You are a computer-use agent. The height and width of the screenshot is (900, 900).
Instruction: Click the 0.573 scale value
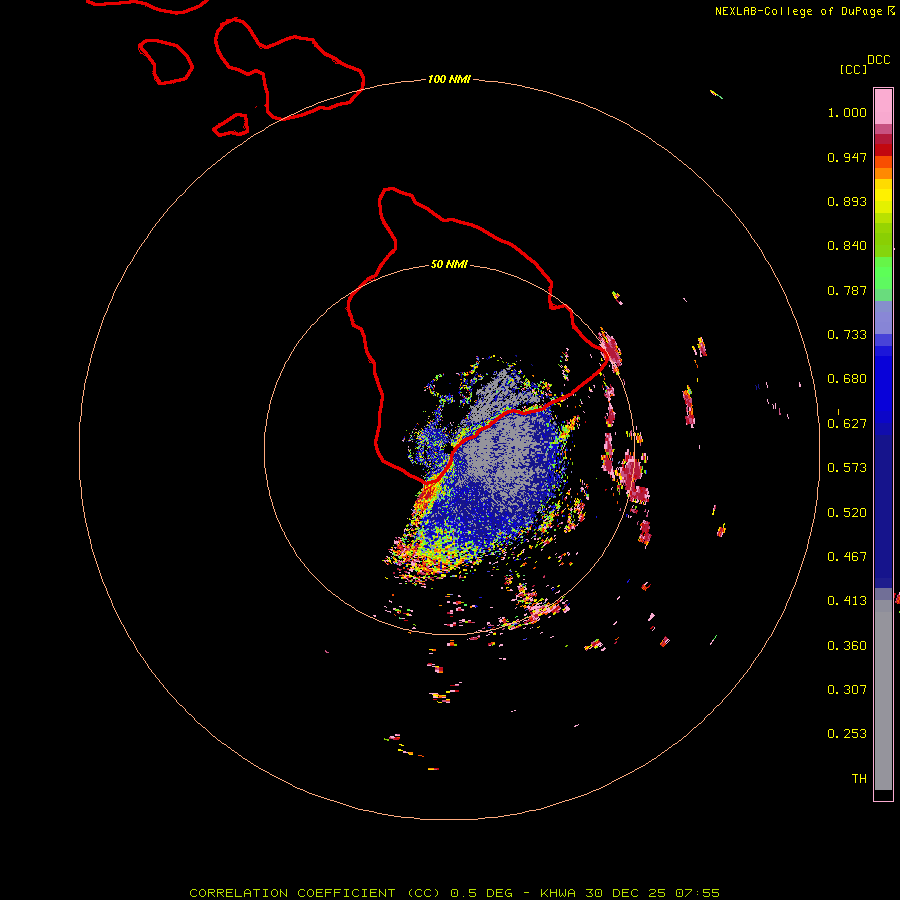tap(847, 468)
